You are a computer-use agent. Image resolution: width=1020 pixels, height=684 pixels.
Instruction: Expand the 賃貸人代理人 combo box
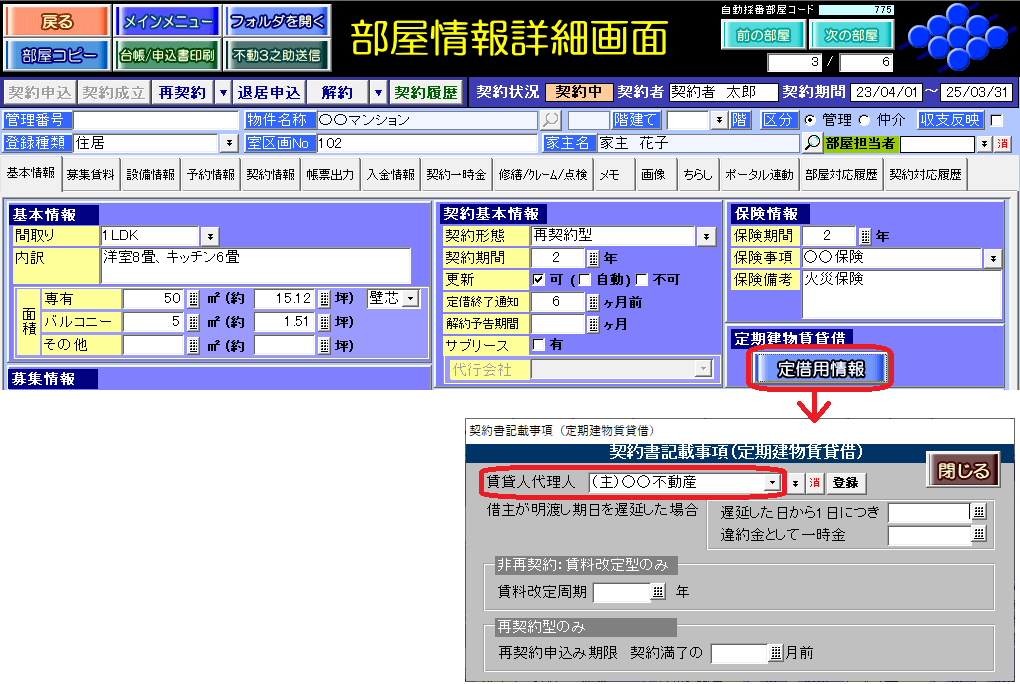pyautogui.click(x=772, y=482)
